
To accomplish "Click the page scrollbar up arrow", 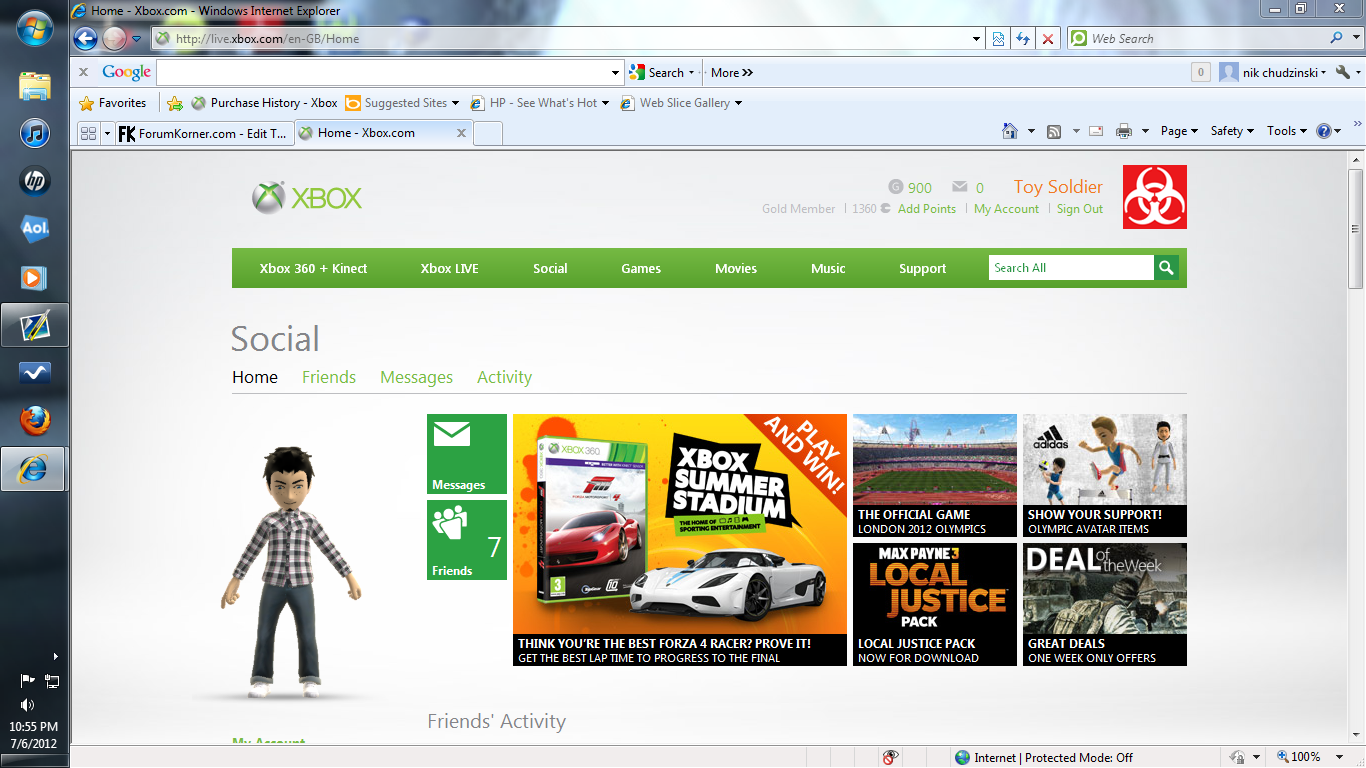I will pyautogui.click(x=1356, y=160).
